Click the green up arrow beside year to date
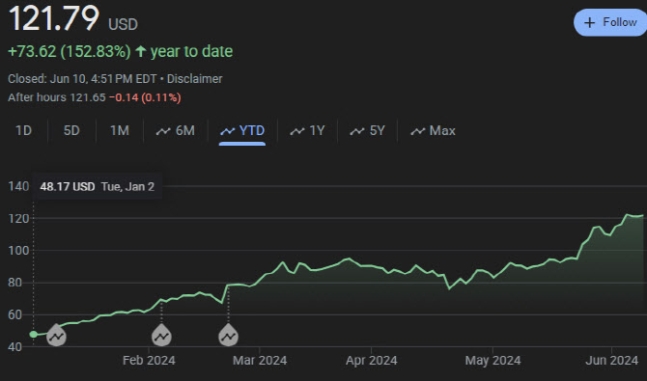647x381 pixels. point(141,52)
